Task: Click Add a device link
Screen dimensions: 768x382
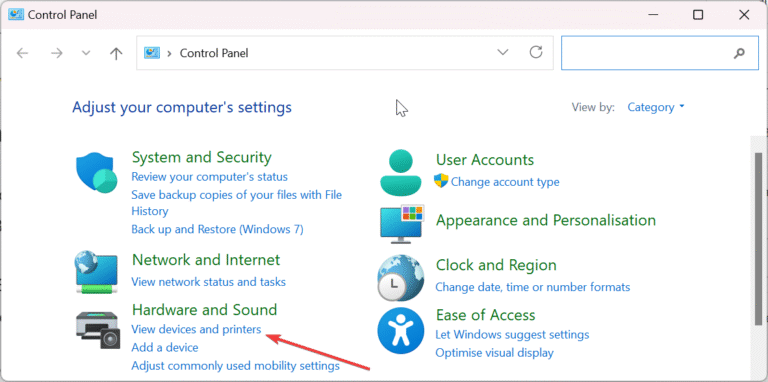Action: [165, 348]
